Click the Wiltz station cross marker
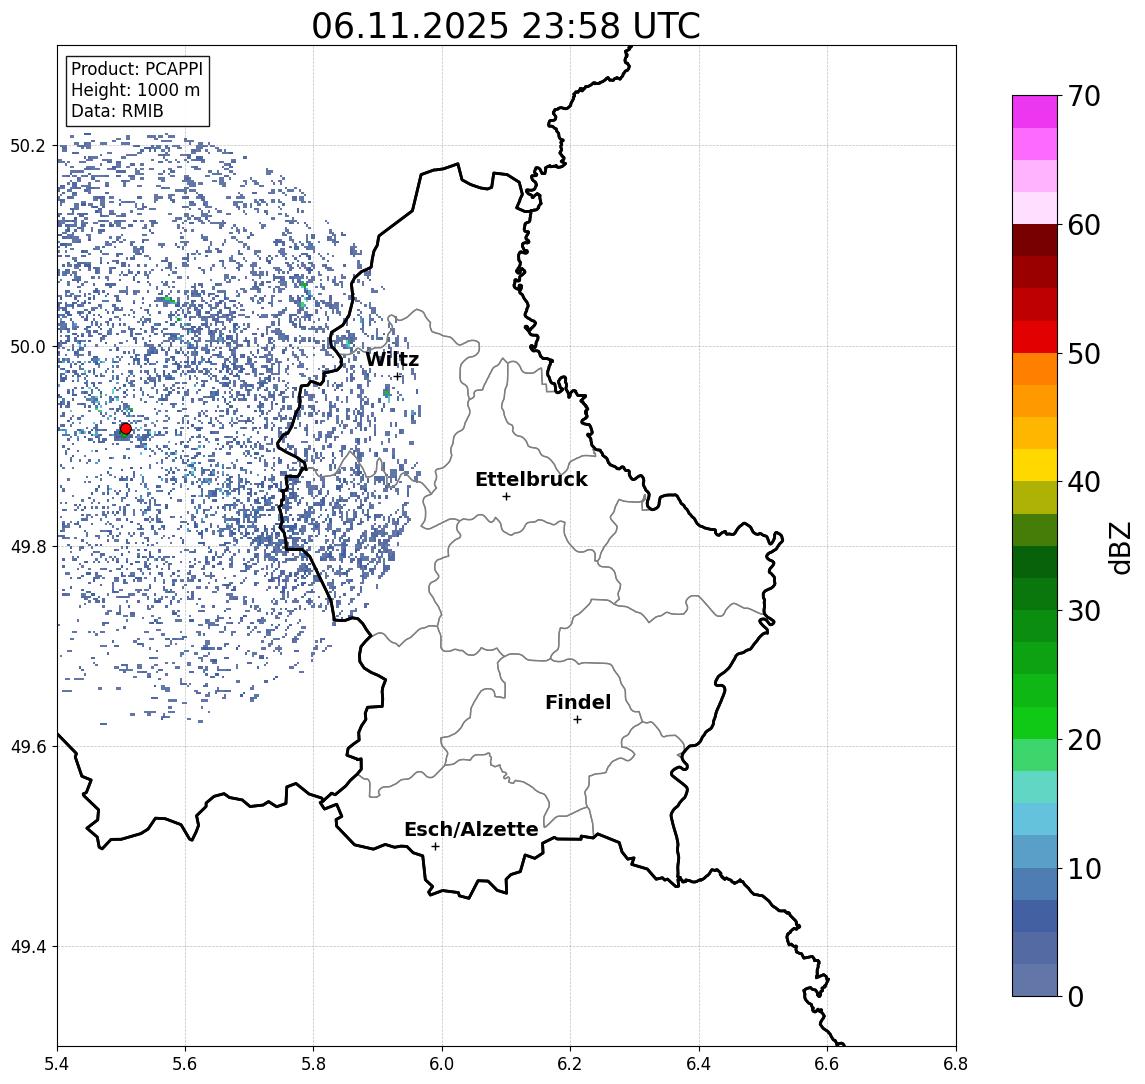This screenshot has height=1084, width=1145. (x=398, y=377)
